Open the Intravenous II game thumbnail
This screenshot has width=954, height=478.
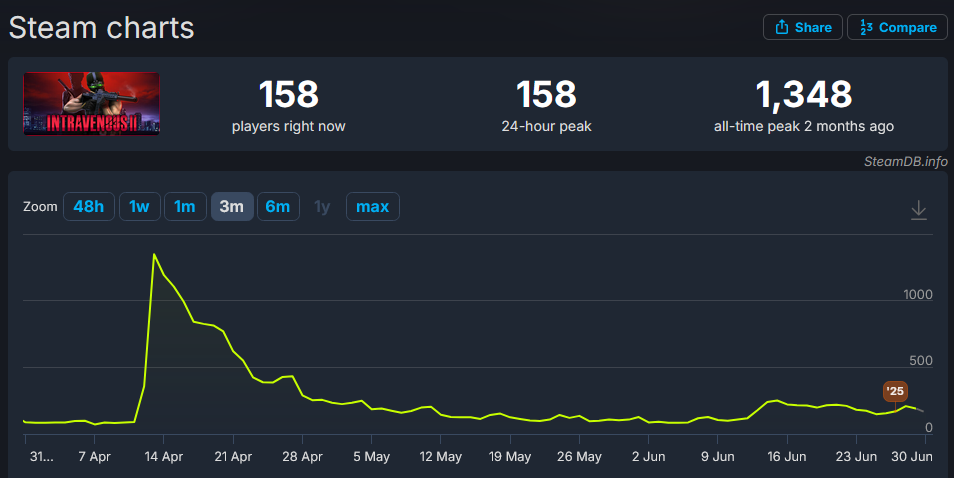pos(91,103)
